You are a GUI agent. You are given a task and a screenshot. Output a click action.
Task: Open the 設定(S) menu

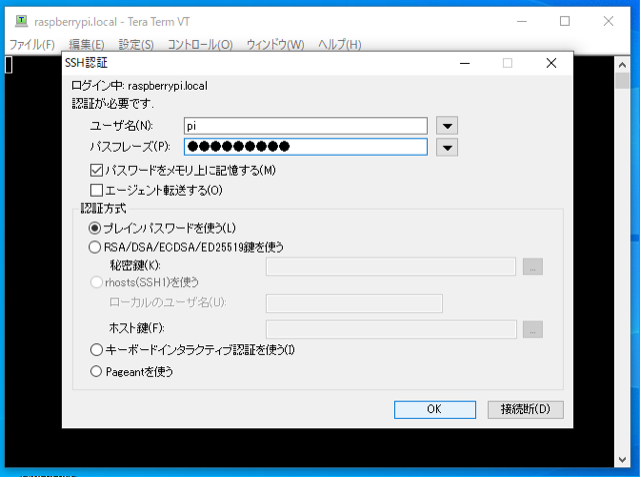pyautogui.click(x=136, y=44)
